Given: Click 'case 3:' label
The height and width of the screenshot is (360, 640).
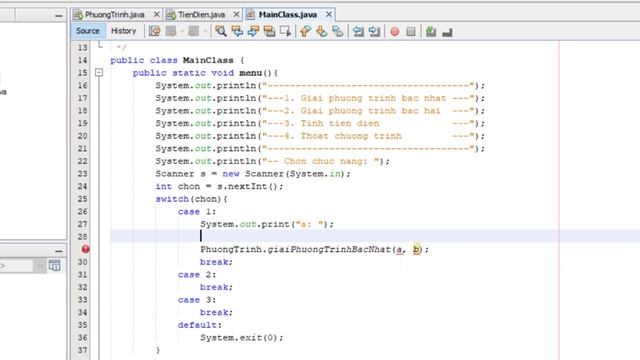Looking at the screenshot, I should click(x=197, y=300).
